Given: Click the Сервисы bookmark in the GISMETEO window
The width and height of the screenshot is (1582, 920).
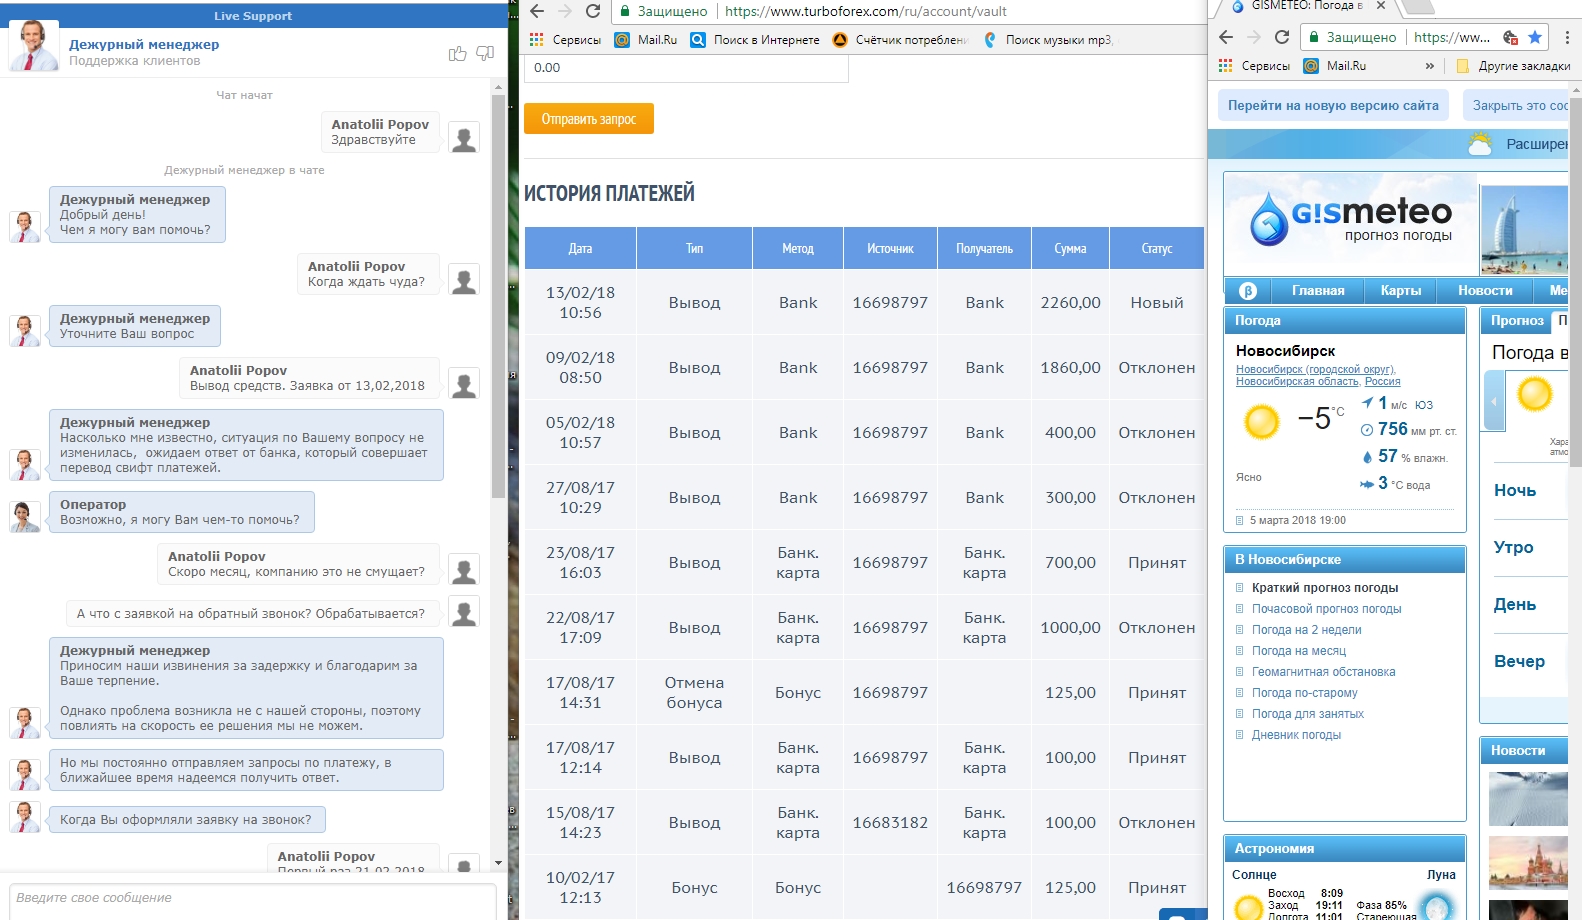Looking at the screenshot, I should coord(1255,66).
